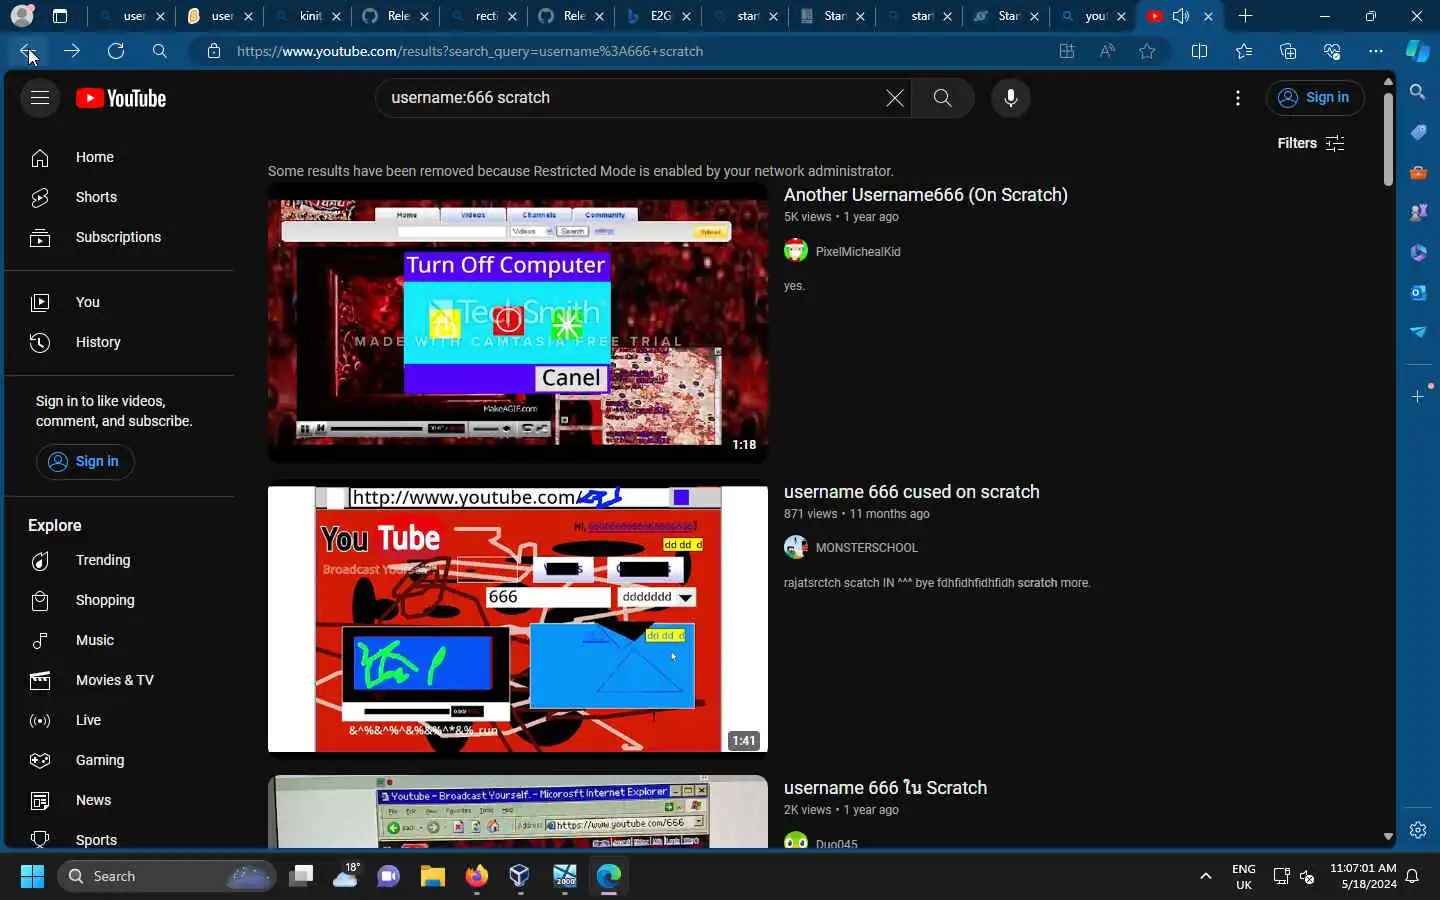Viewport: 1440px width, 900px height.
Task: Open the Live category
Action: [x=120, y=720]
